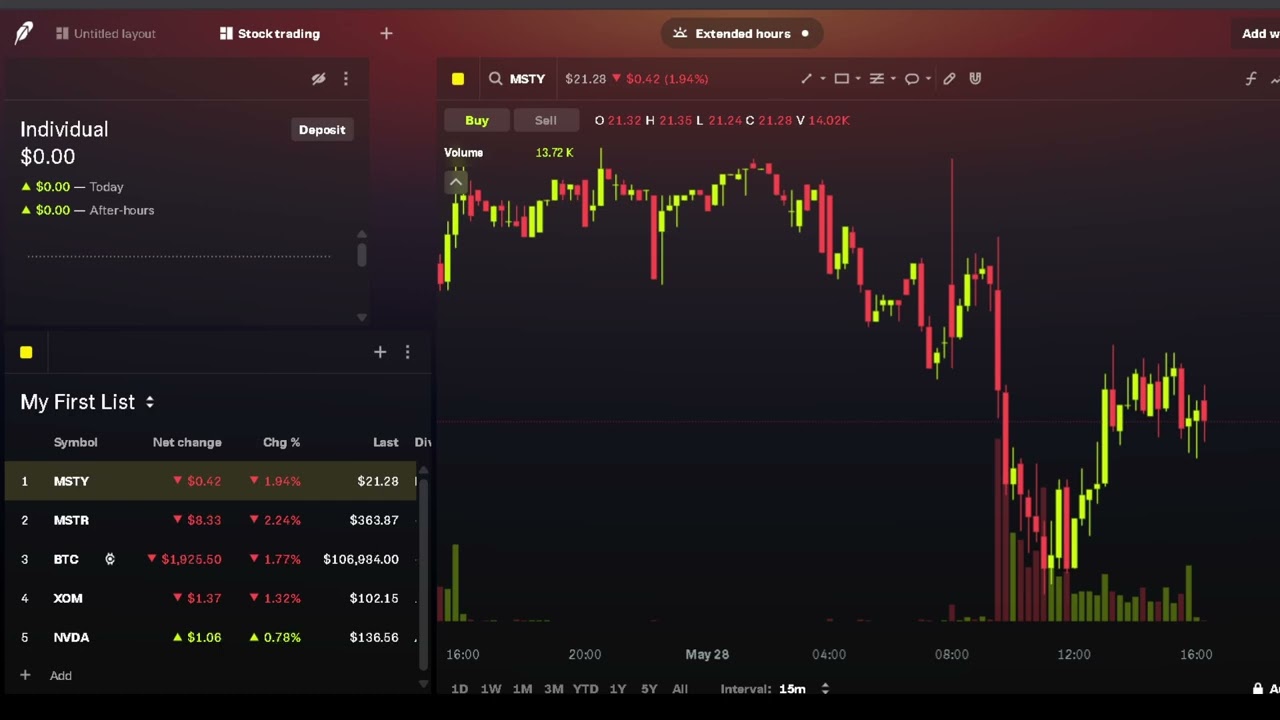Click the chart yellow link color square
The height and width of the screenshot is (720, 1280).
(458, 79)
